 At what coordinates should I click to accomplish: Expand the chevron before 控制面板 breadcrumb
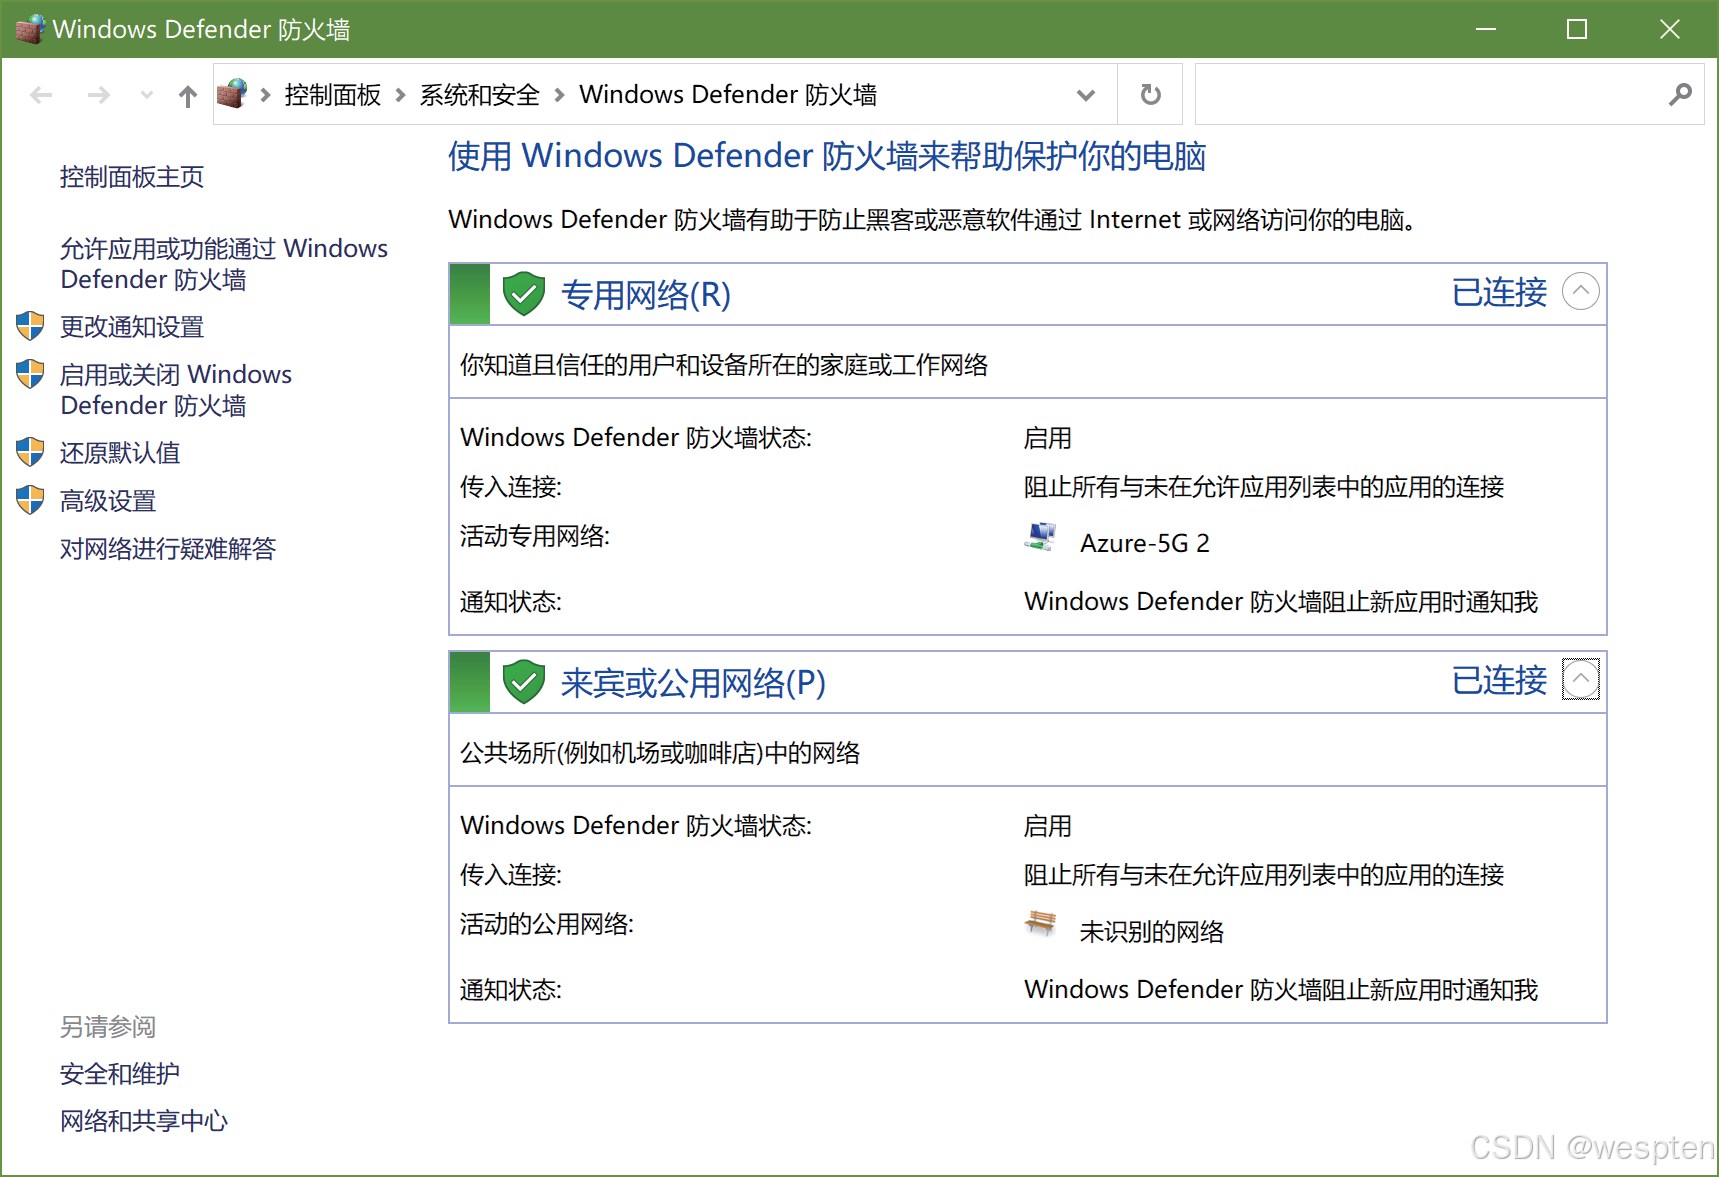coord(265,95)
